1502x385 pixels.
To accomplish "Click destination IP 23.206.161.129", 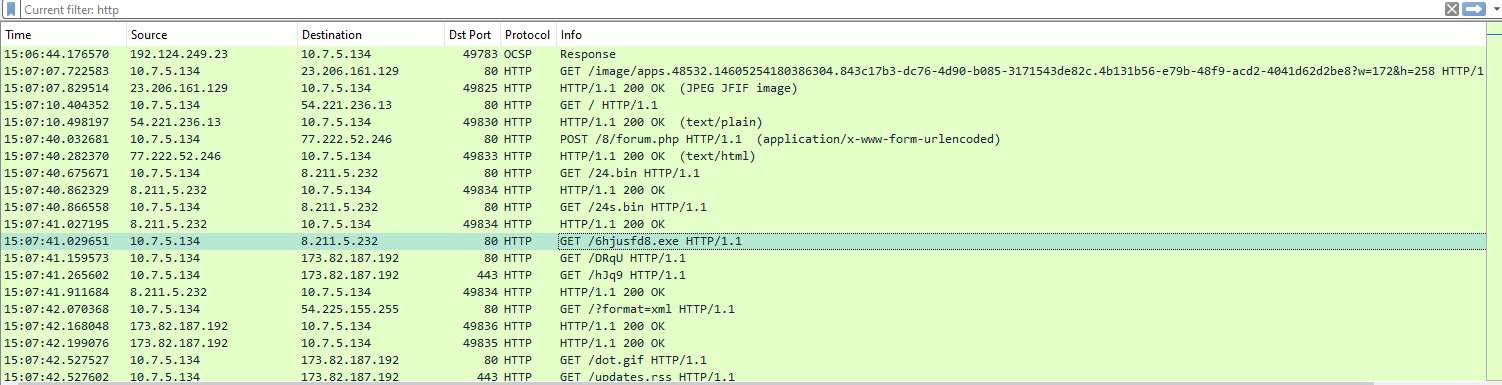I will 350,71.
